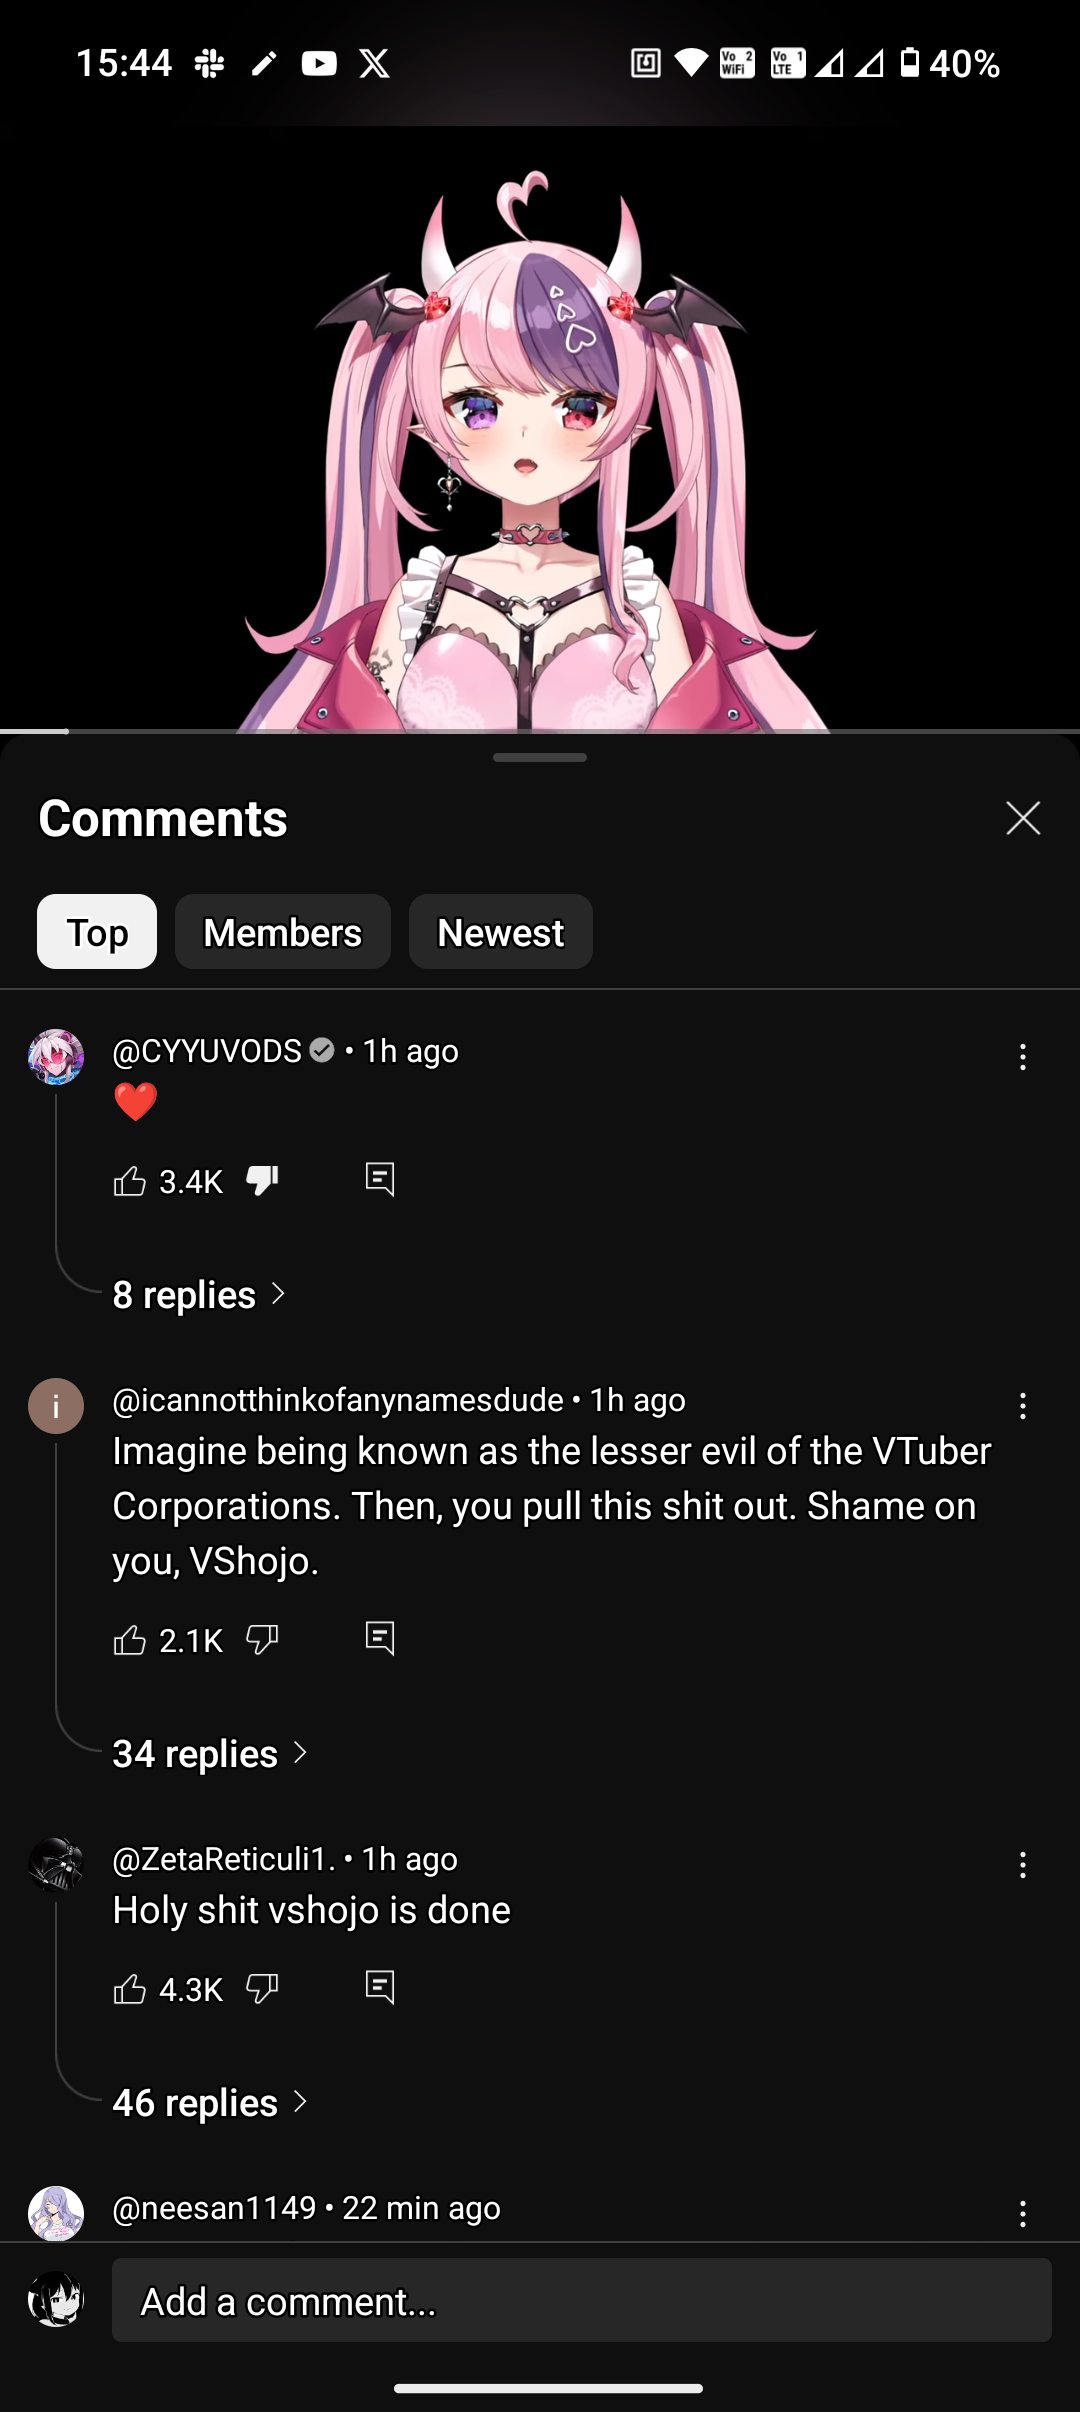The height and width of the screenshot is (2412, 1080).
Task: Select the Top comments filter
Action: 97,932
